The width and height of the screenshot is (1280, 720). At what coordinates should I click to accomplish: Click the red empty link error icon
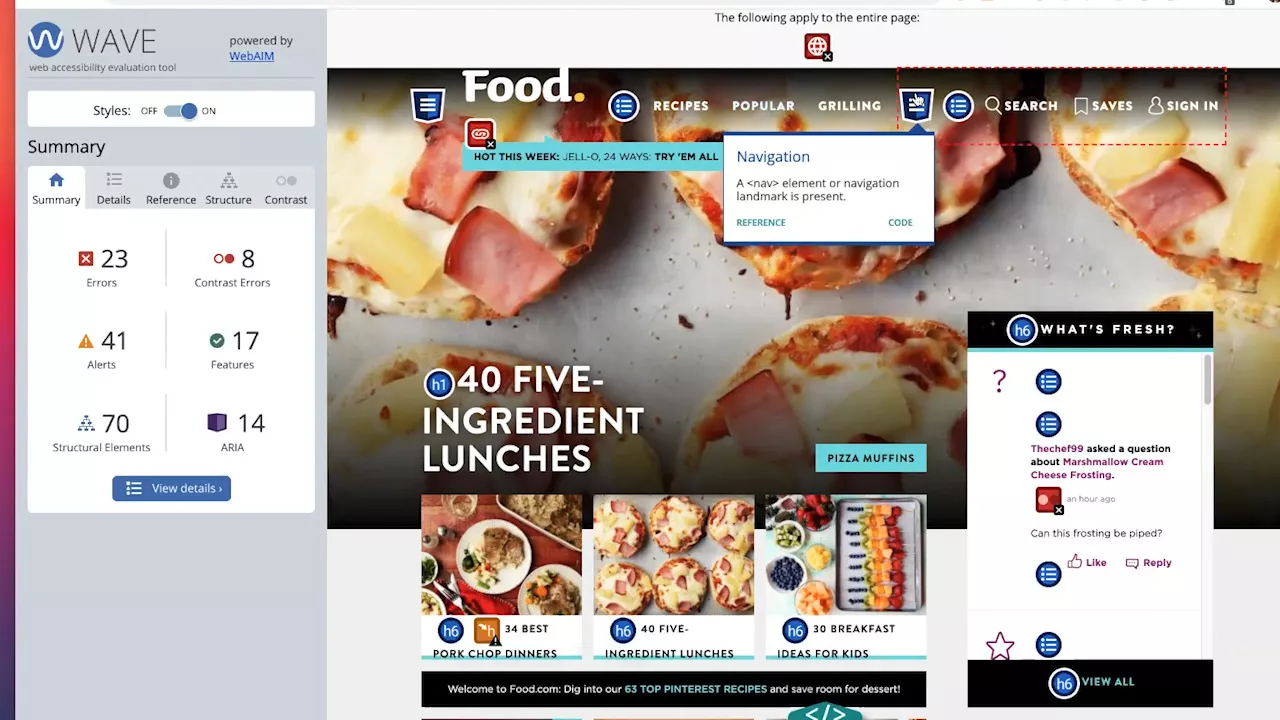click(x=480, y=133)
